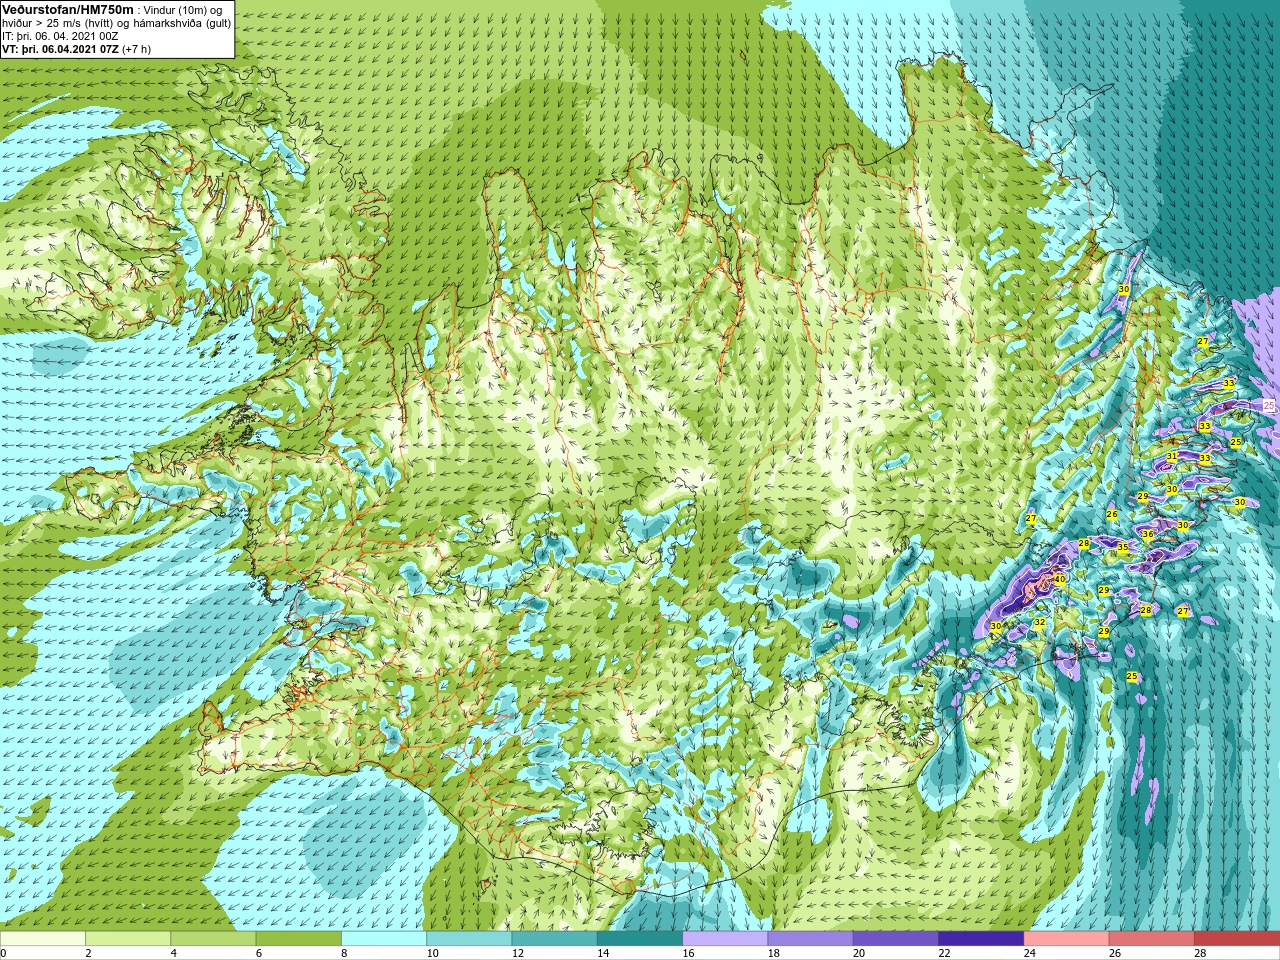
Task: Choose the 22–24 m/s deep indigo legend swatch
Action: pos(981,939)
